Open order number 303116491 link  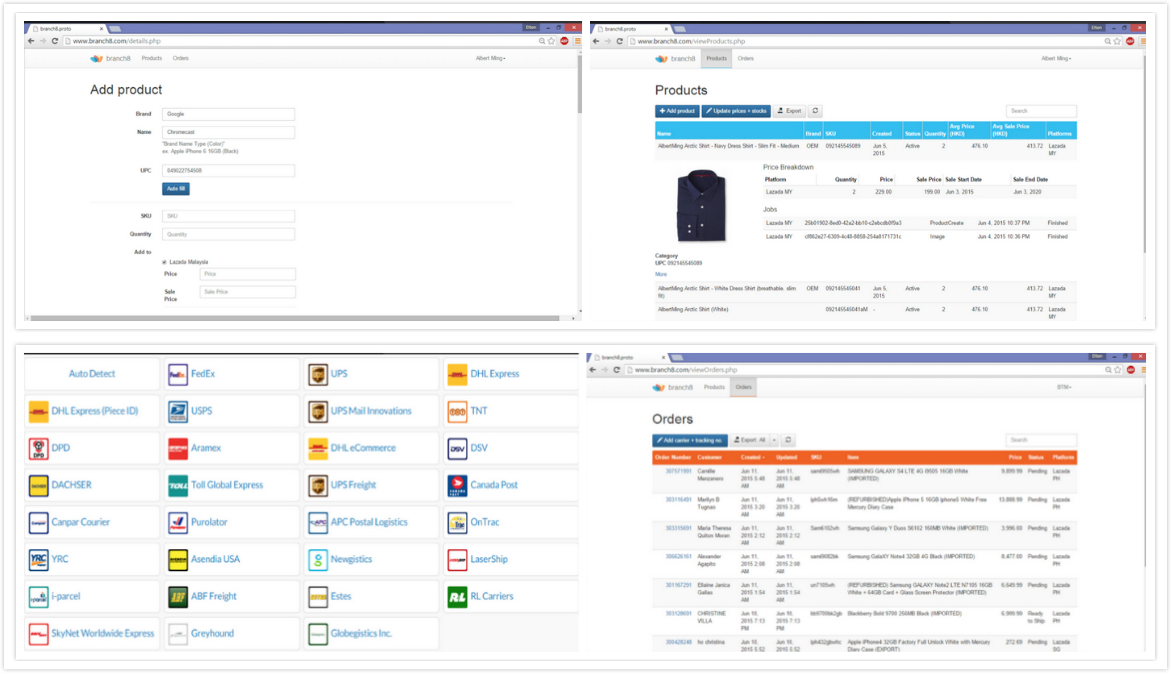[x=678, y=500]
